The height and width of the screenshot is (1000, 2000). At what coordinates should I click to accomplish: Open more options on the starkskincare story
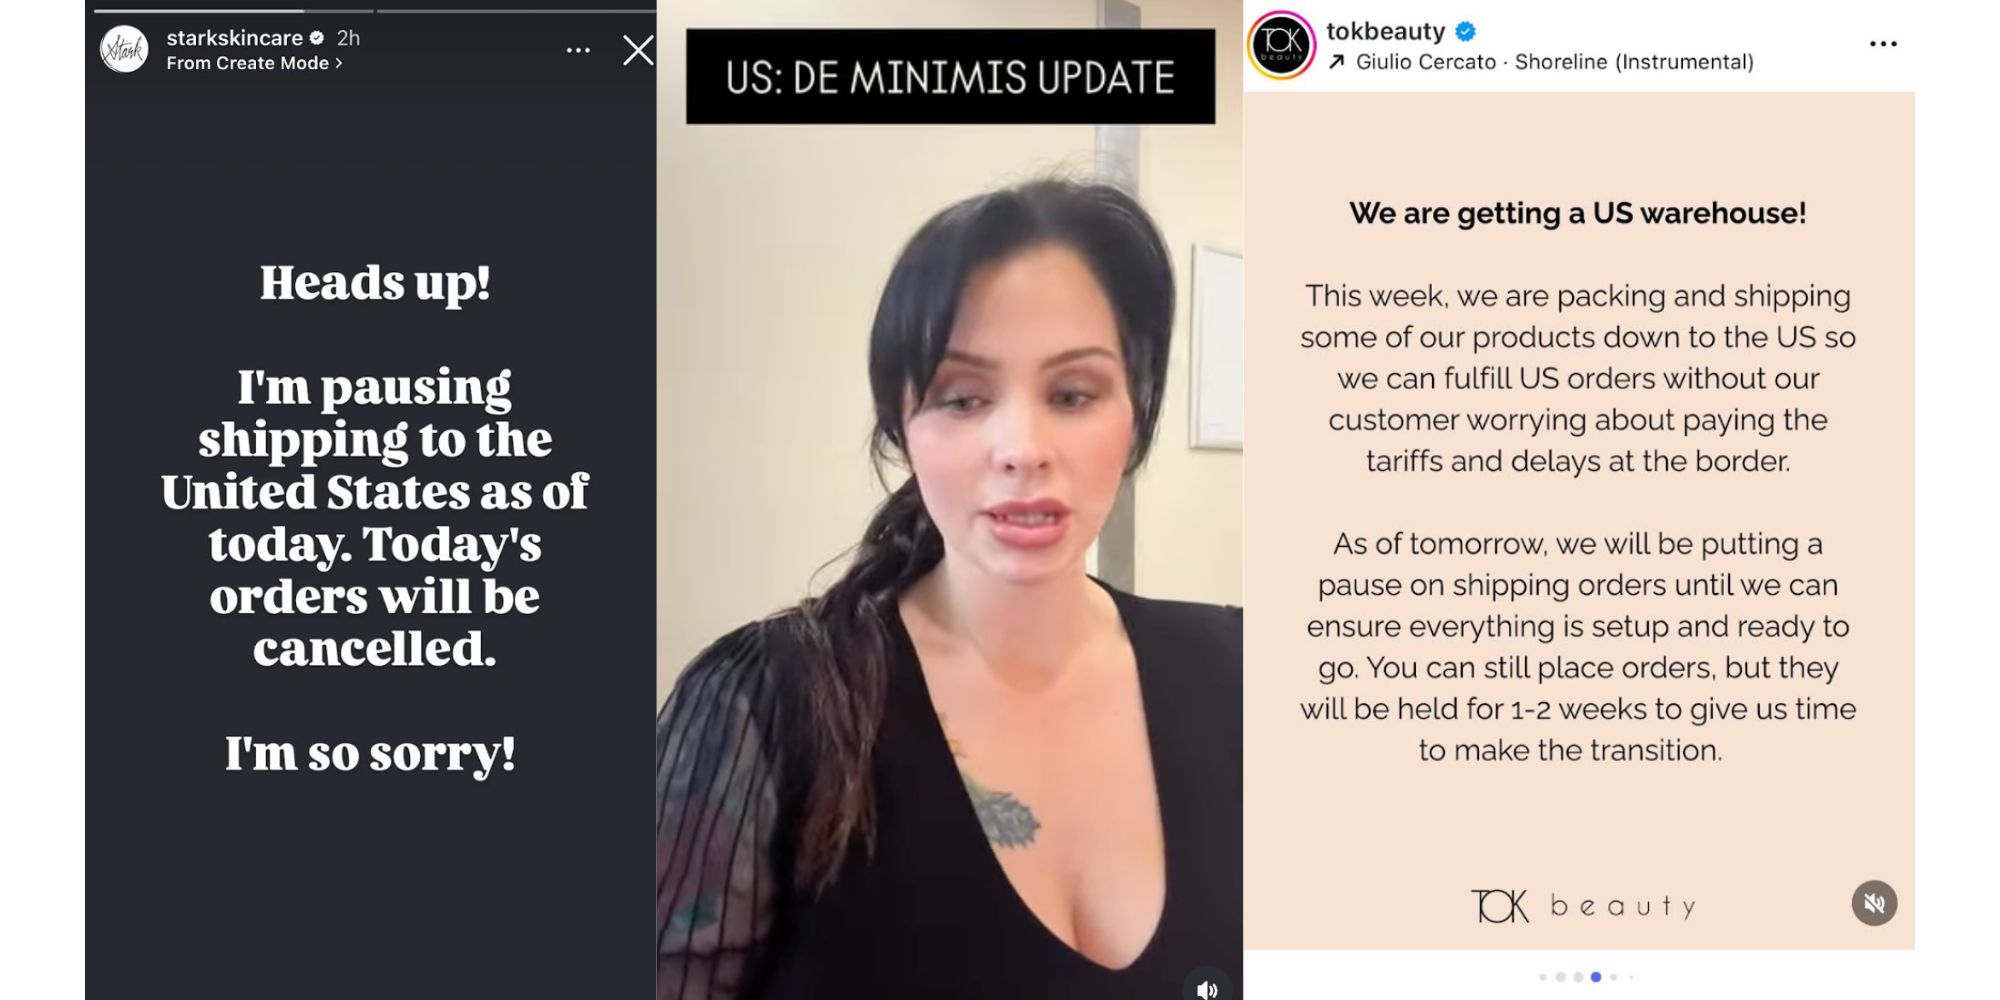pos(578,50)
